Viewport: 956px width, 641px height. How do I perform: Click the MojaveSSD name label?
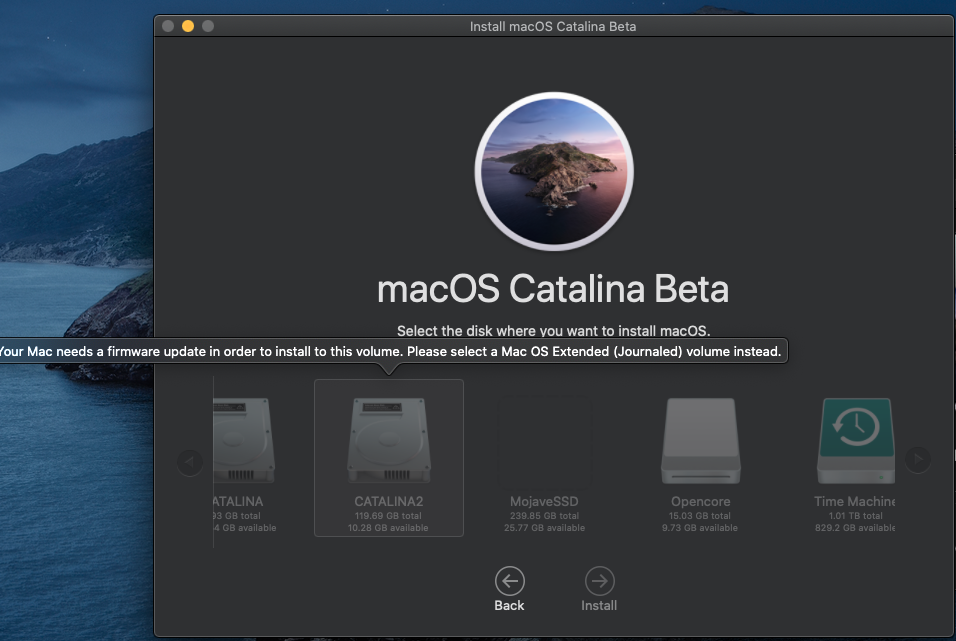point(544,501)
